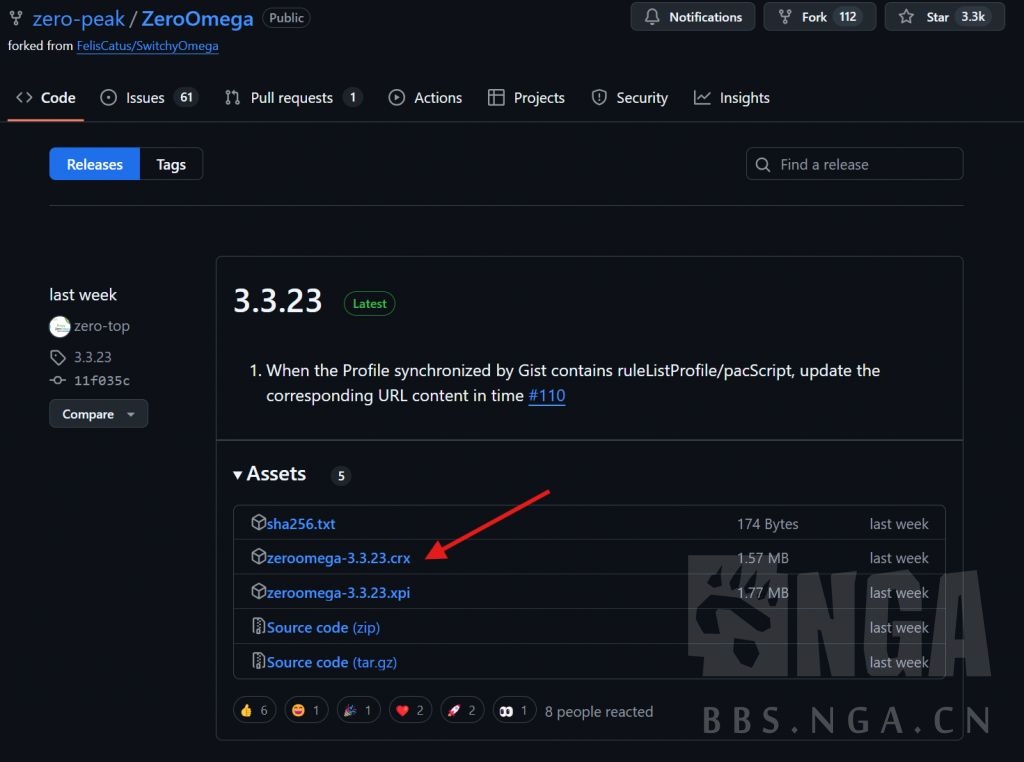This screenshot has height=762, width=1024.
Task: Download zeroomega-3.3.23.crx file
Action: [x=338, y=558]
